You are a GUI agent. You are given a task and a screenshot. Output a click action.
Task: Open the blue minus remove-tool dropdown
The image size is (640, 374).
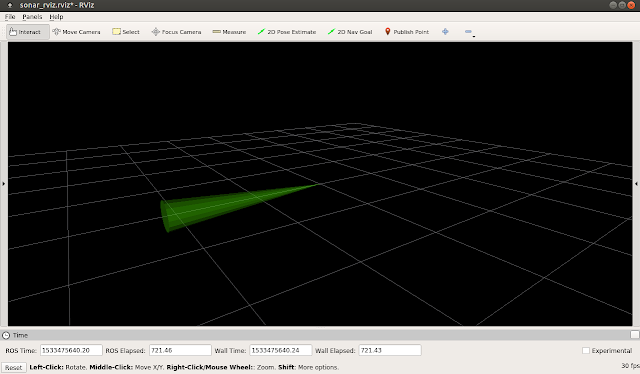pos(469,32)
